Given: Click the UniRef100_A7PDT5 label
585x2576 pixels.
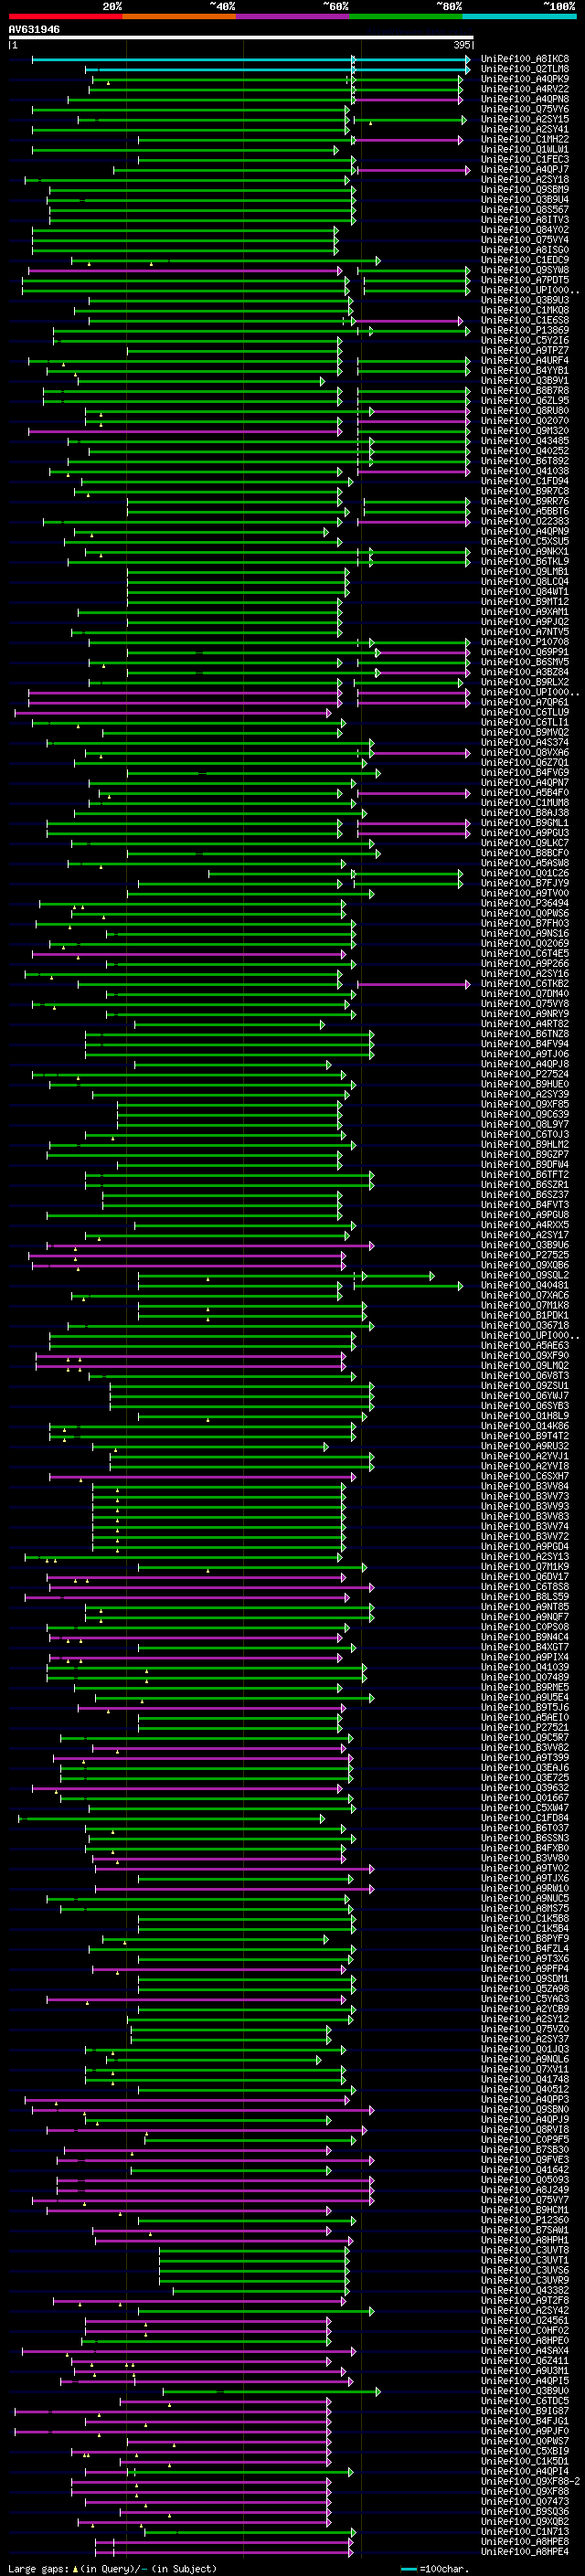Looking at the screenshot, I should 525,280.
